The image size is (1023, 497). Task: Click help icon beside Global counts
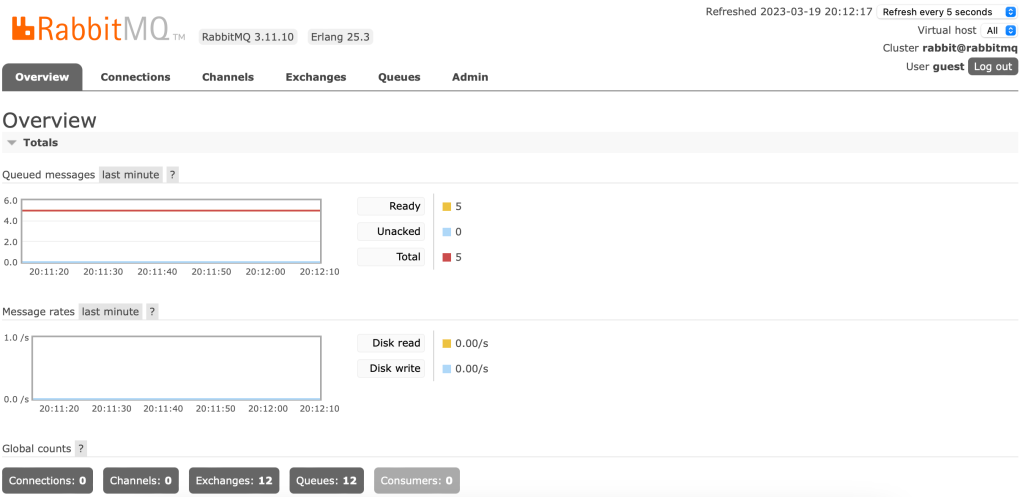point(81,448)
